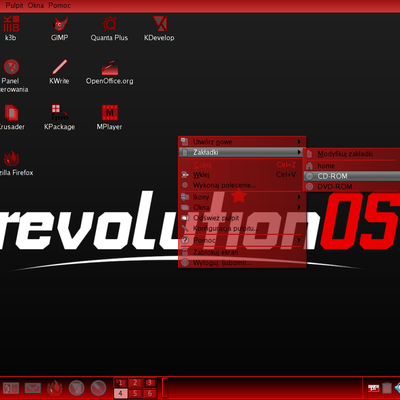Expand the Okna submenu in the context menu
The width and height of the screenshot is (400, 400).
(242, 207)
